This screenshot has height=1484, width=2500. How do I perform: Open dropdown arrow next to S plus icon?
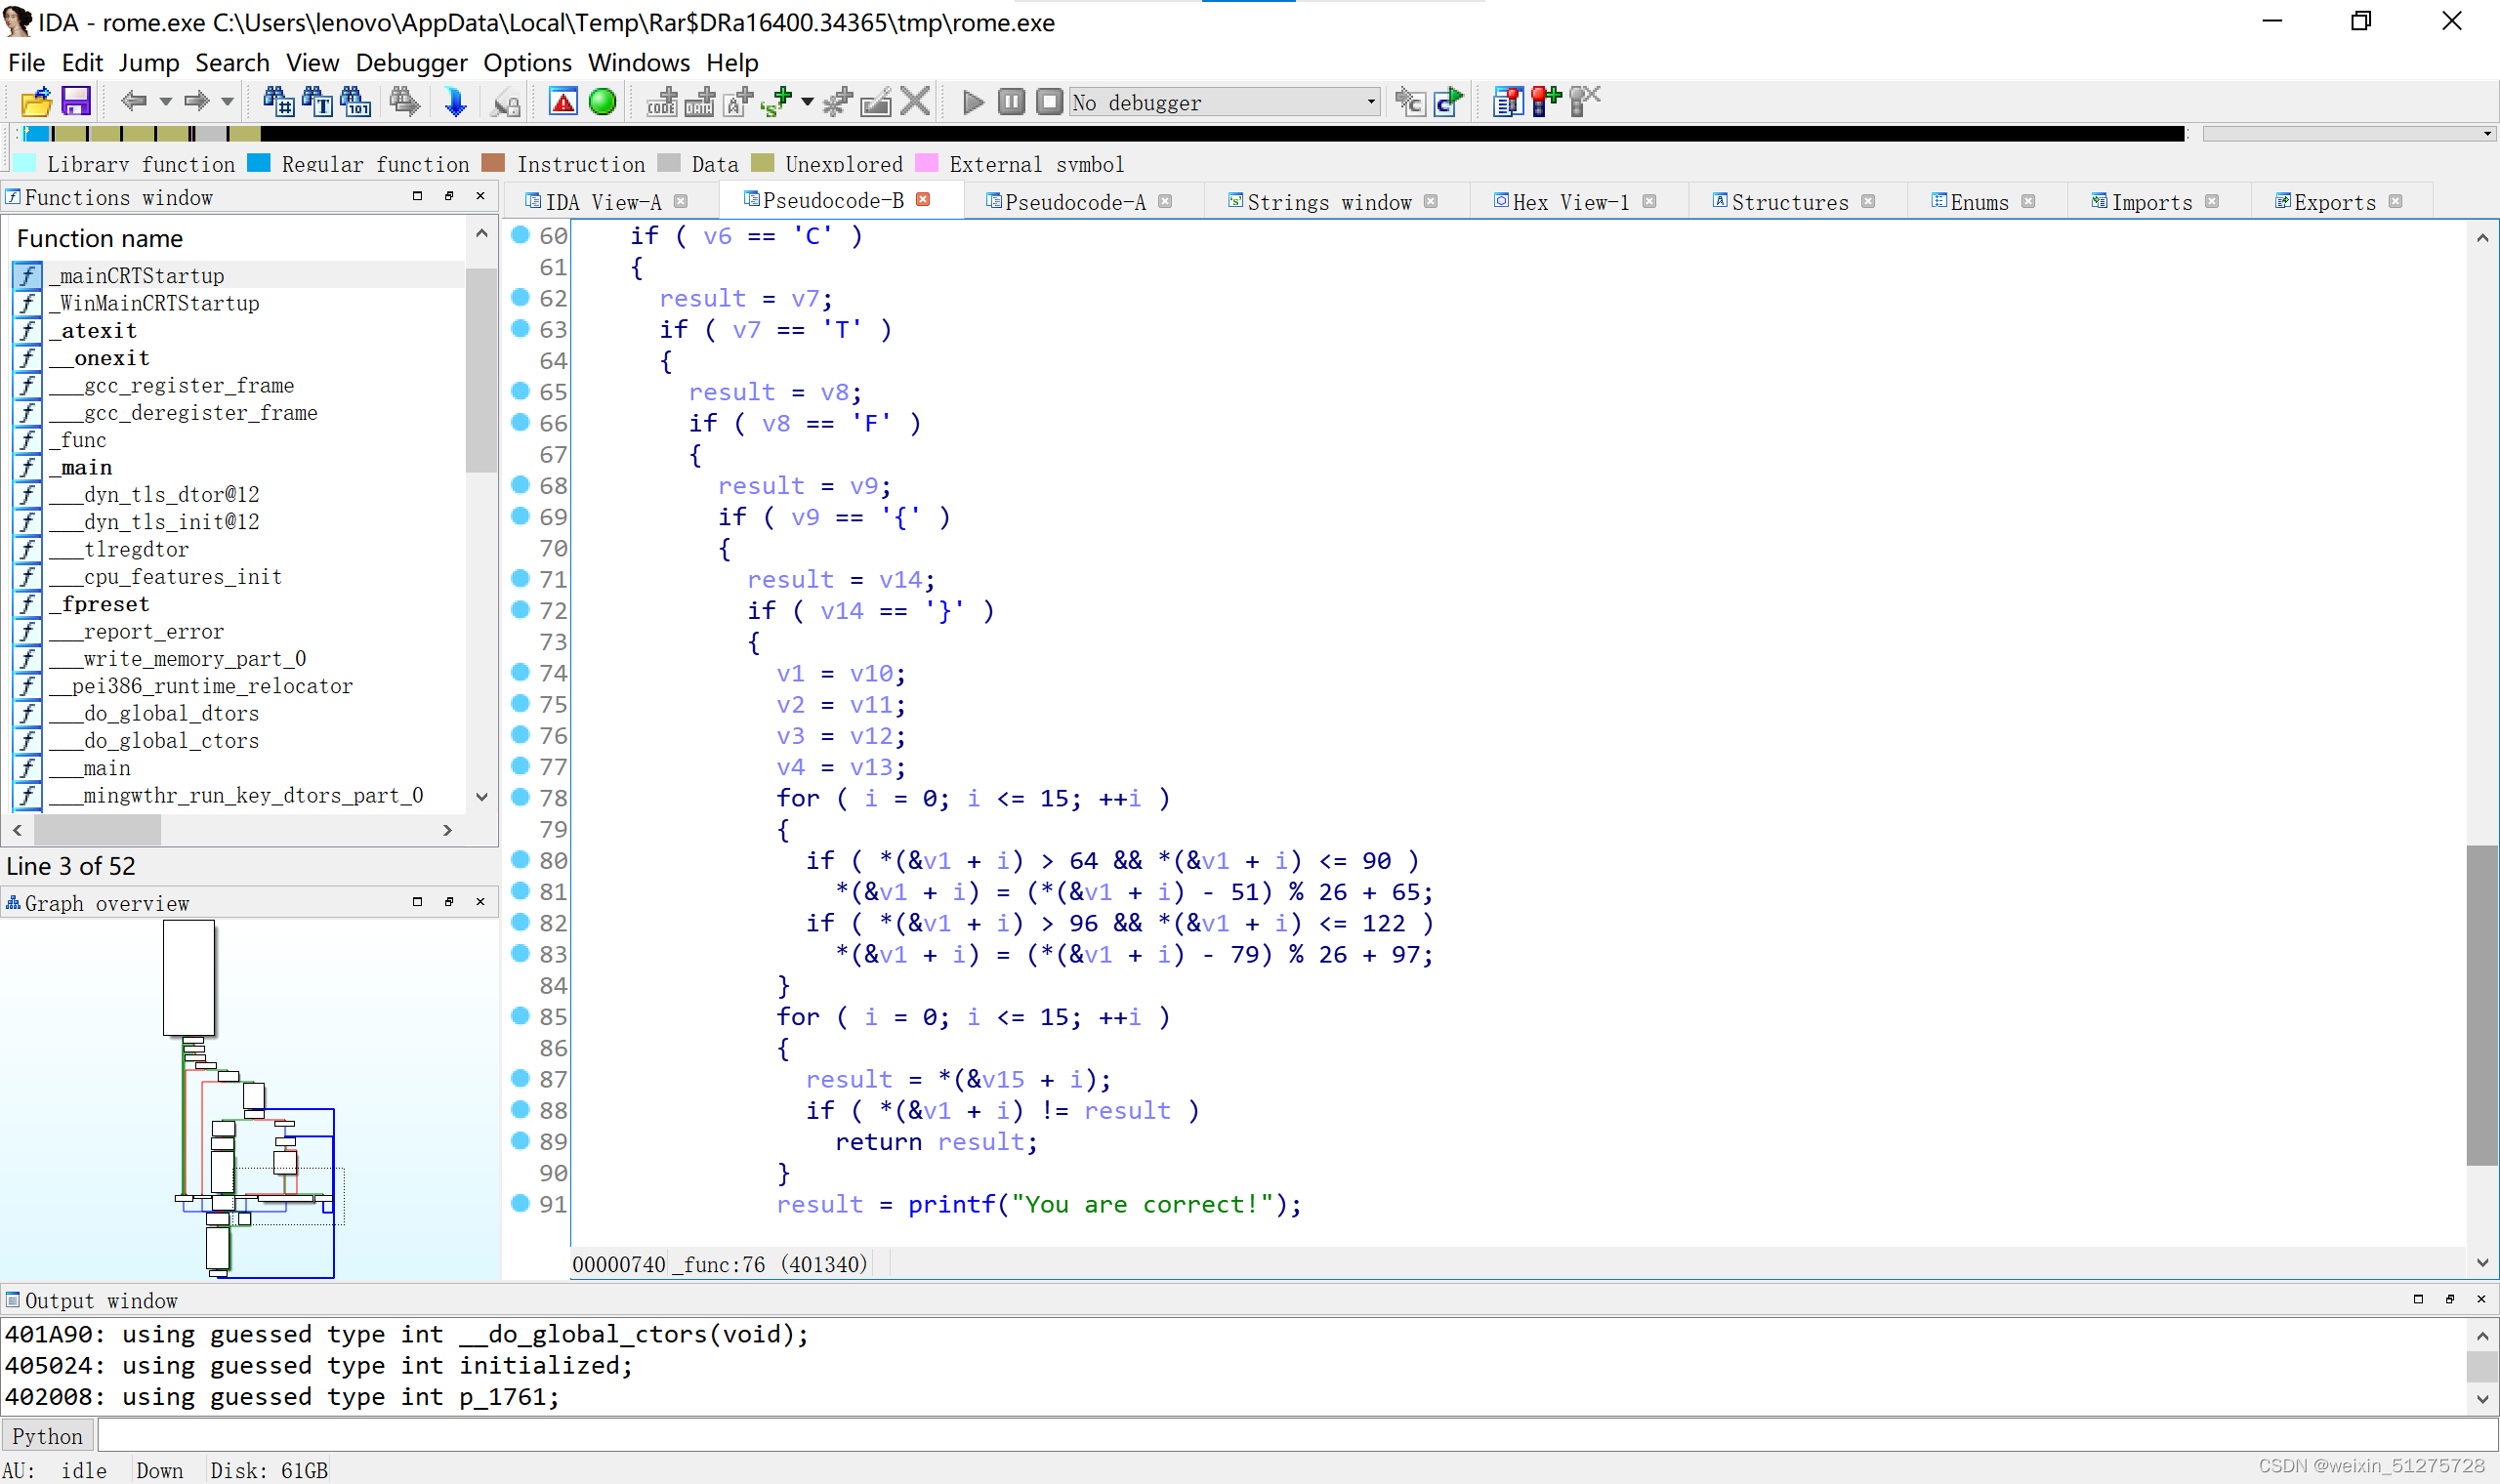click(x=807, y=101)
